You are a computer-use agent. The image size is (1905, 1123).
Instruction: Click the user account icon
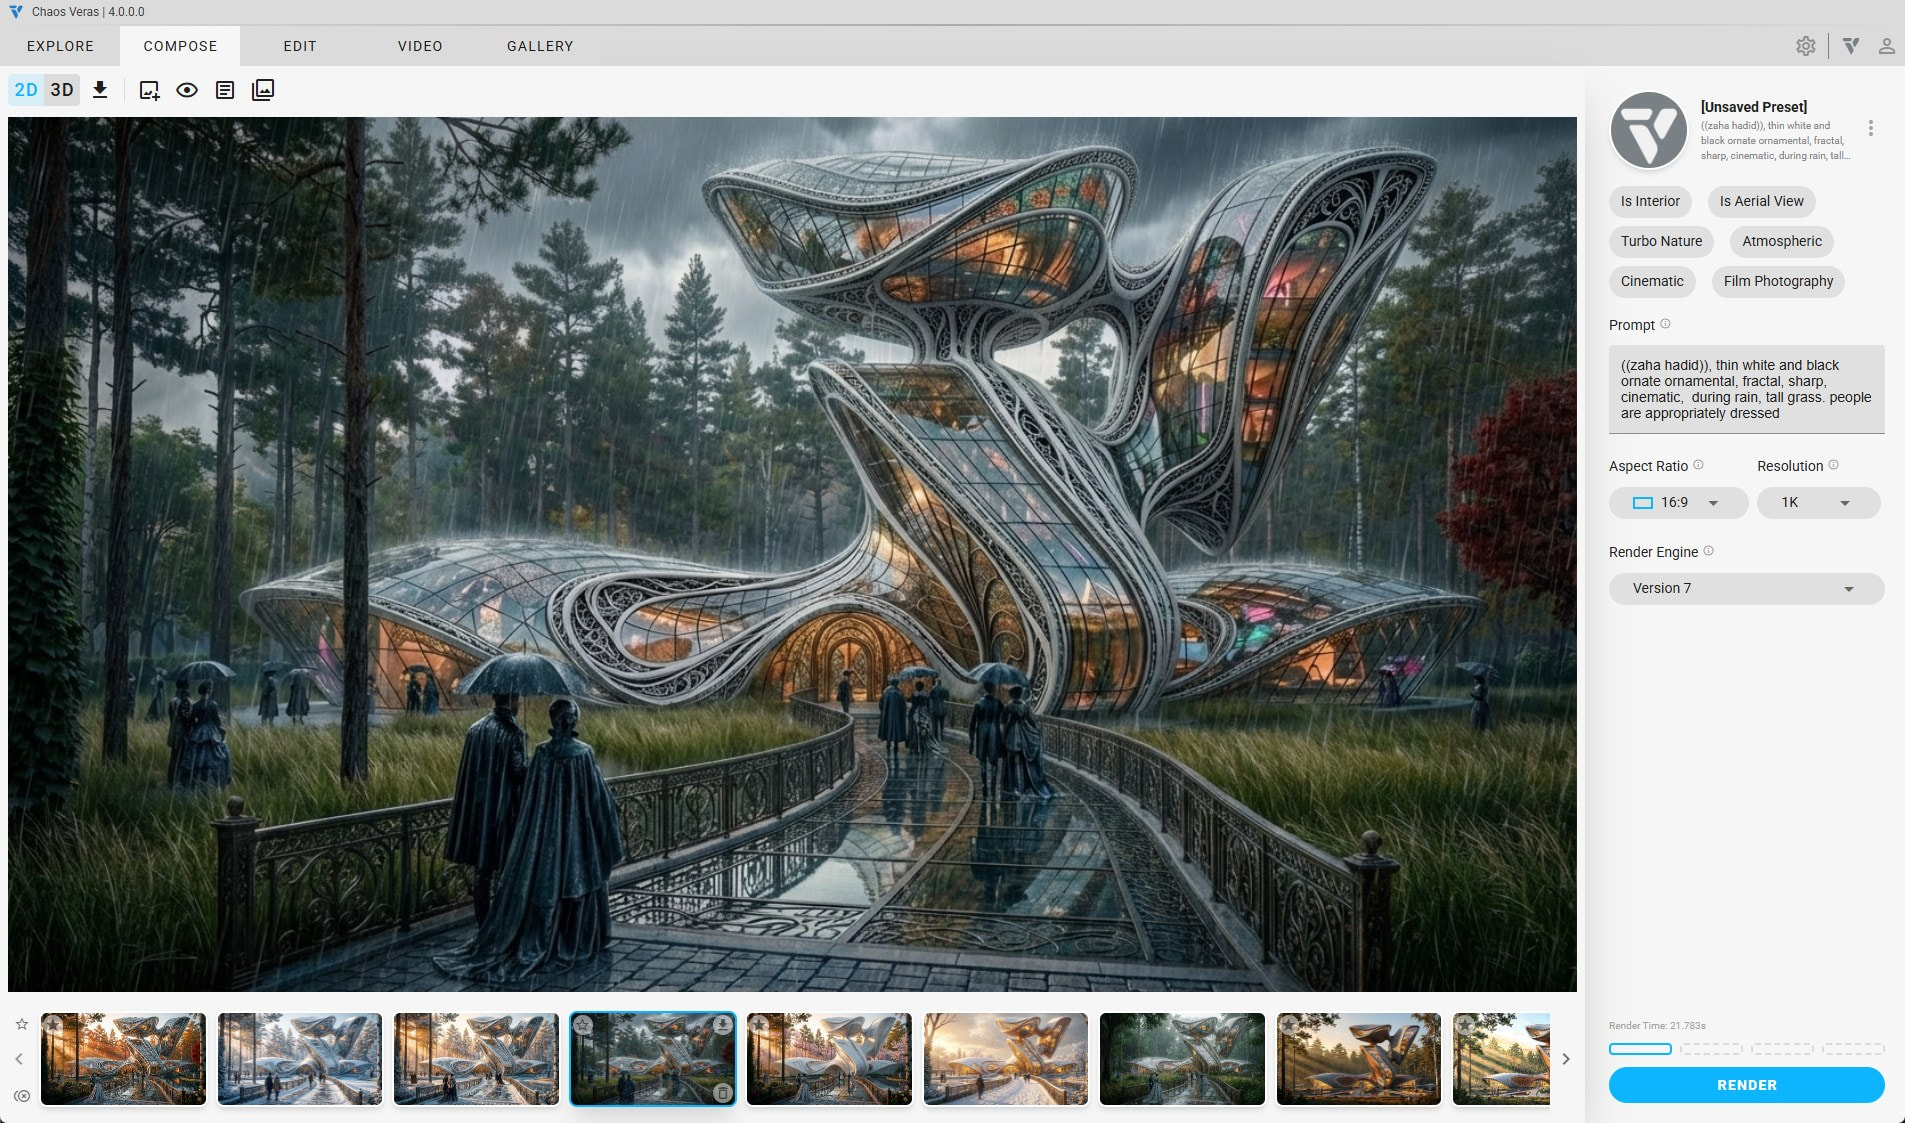1886,46
